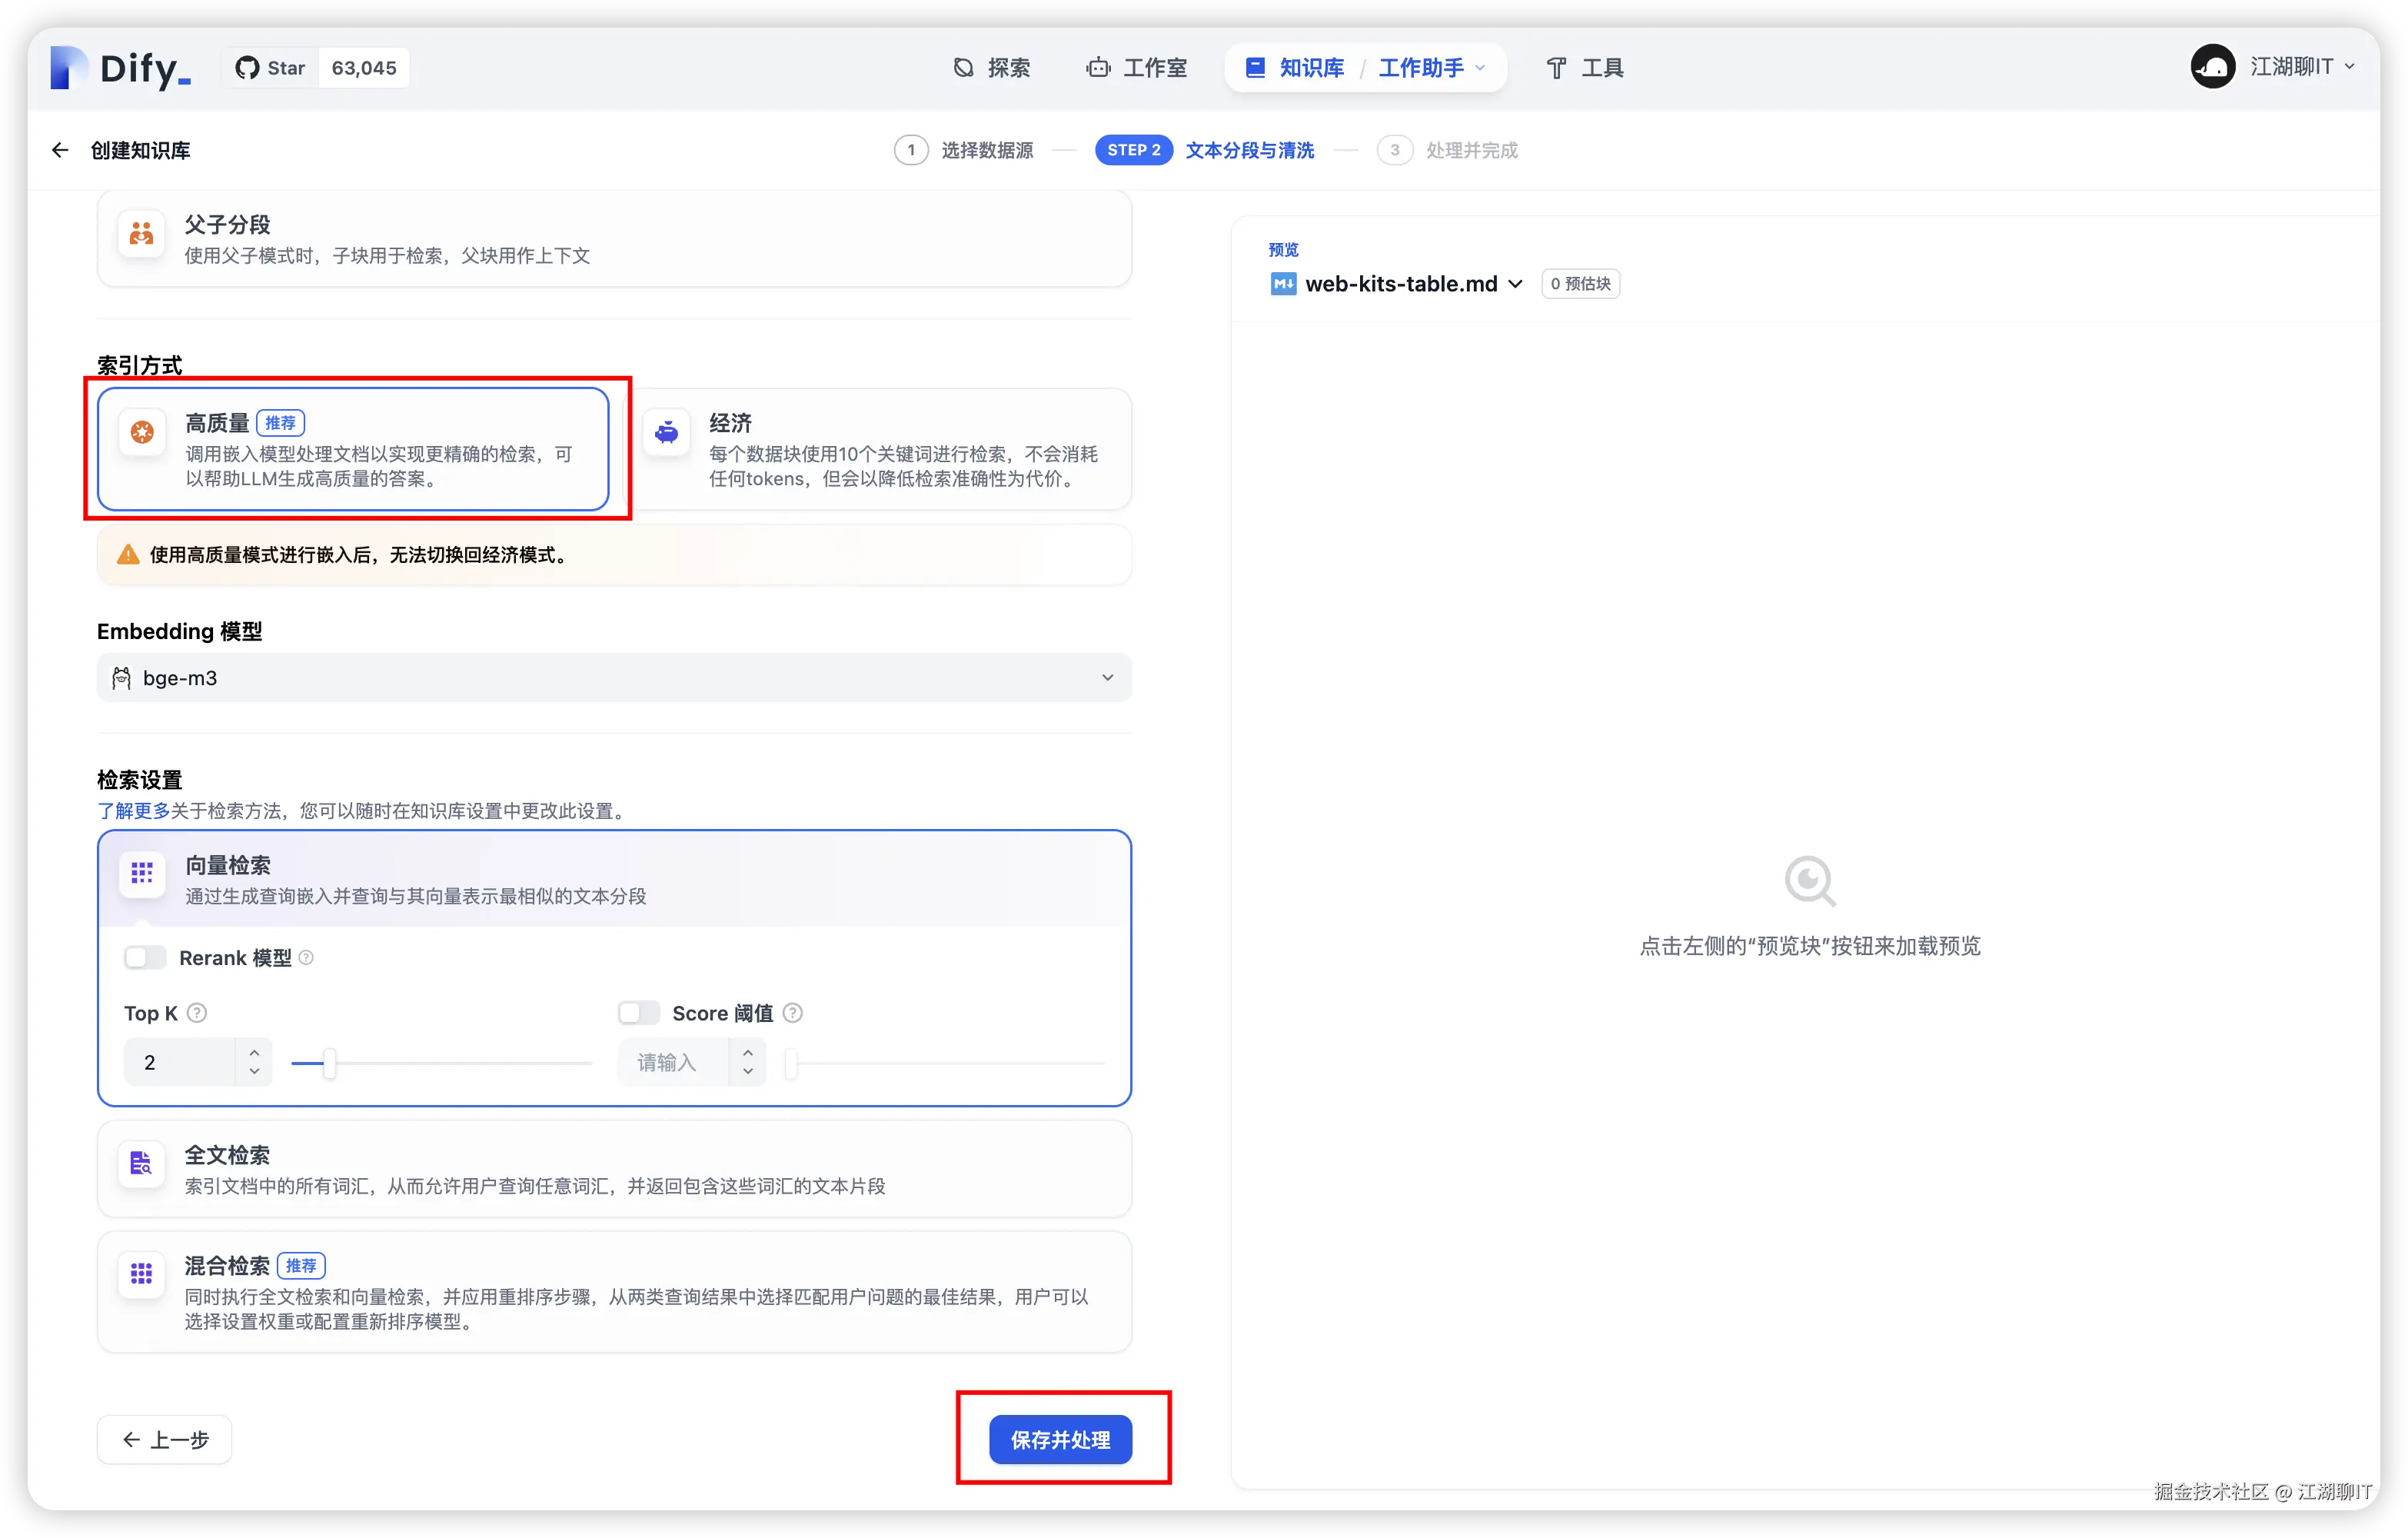Show the Rerank 模型 help tooltip icon

306,958
